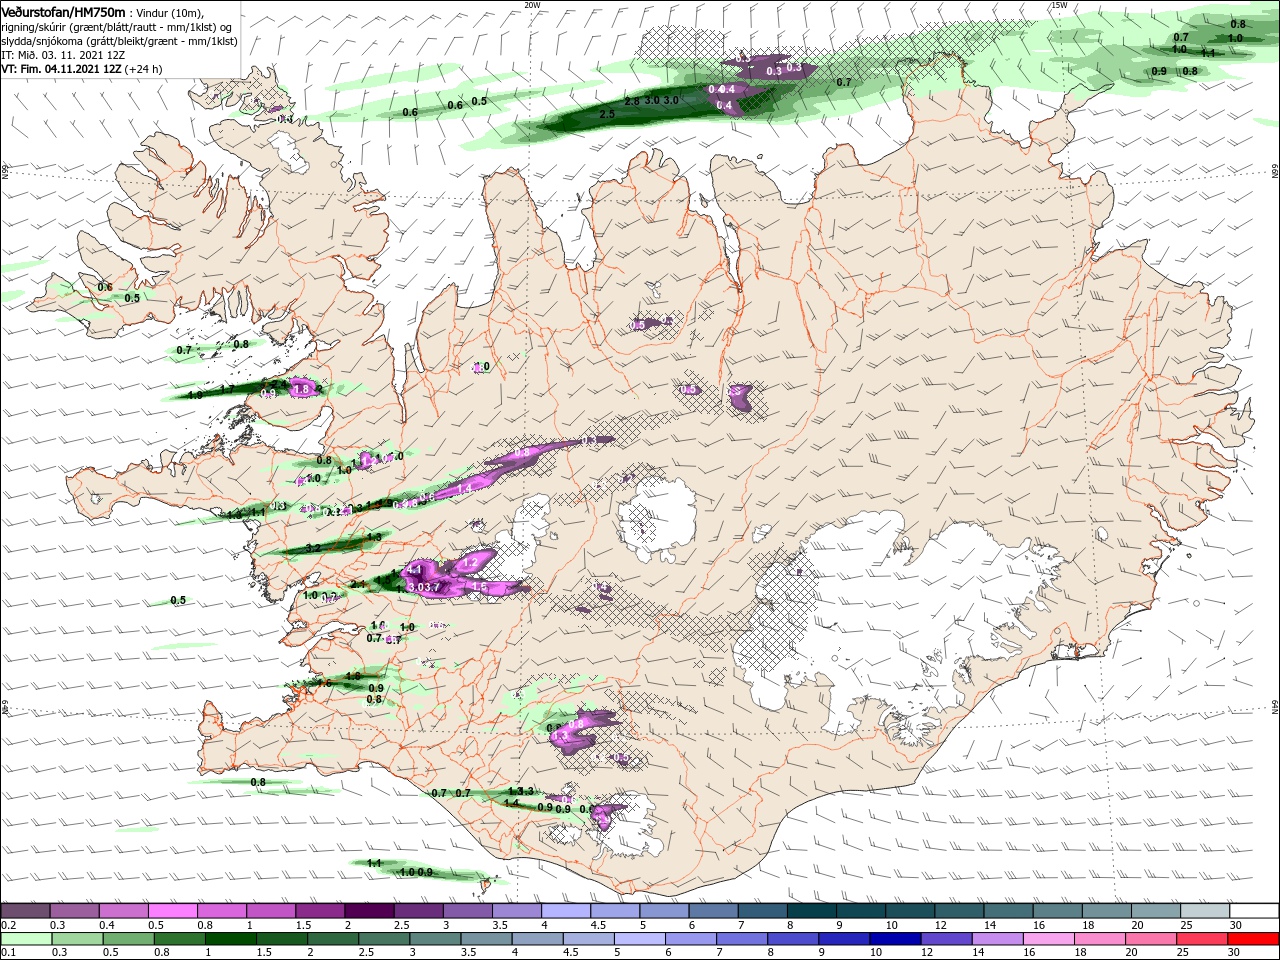
Task: Click the '0.2' label under the upper legend row
Action: click(x=8, y=925)
